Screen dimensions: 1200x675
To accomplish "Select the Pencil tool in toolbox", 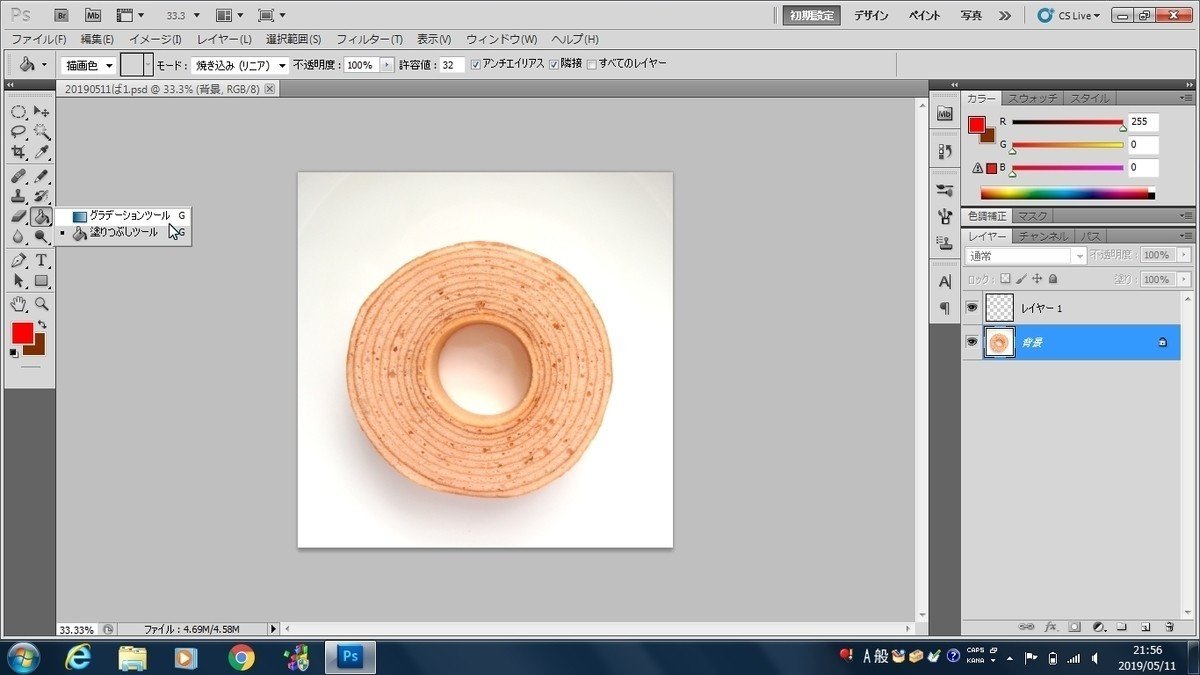I will pos(41,176).
